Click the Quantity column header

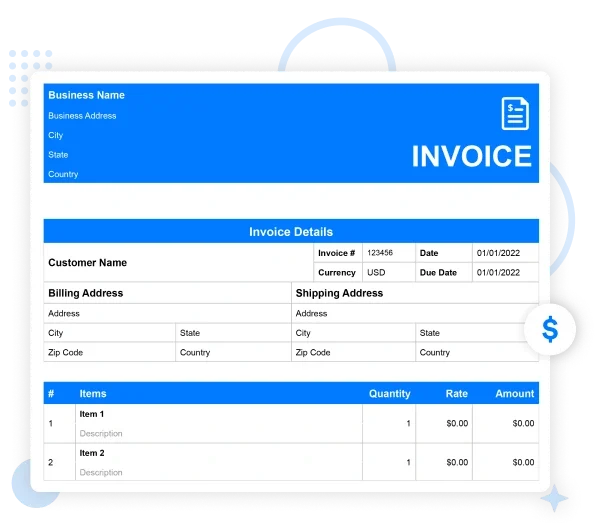point(390,394)
